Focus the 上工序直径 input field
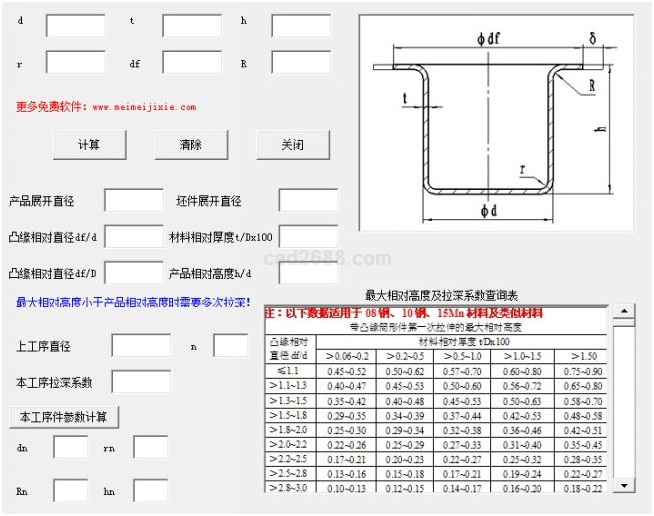 (x=141, y=346)
